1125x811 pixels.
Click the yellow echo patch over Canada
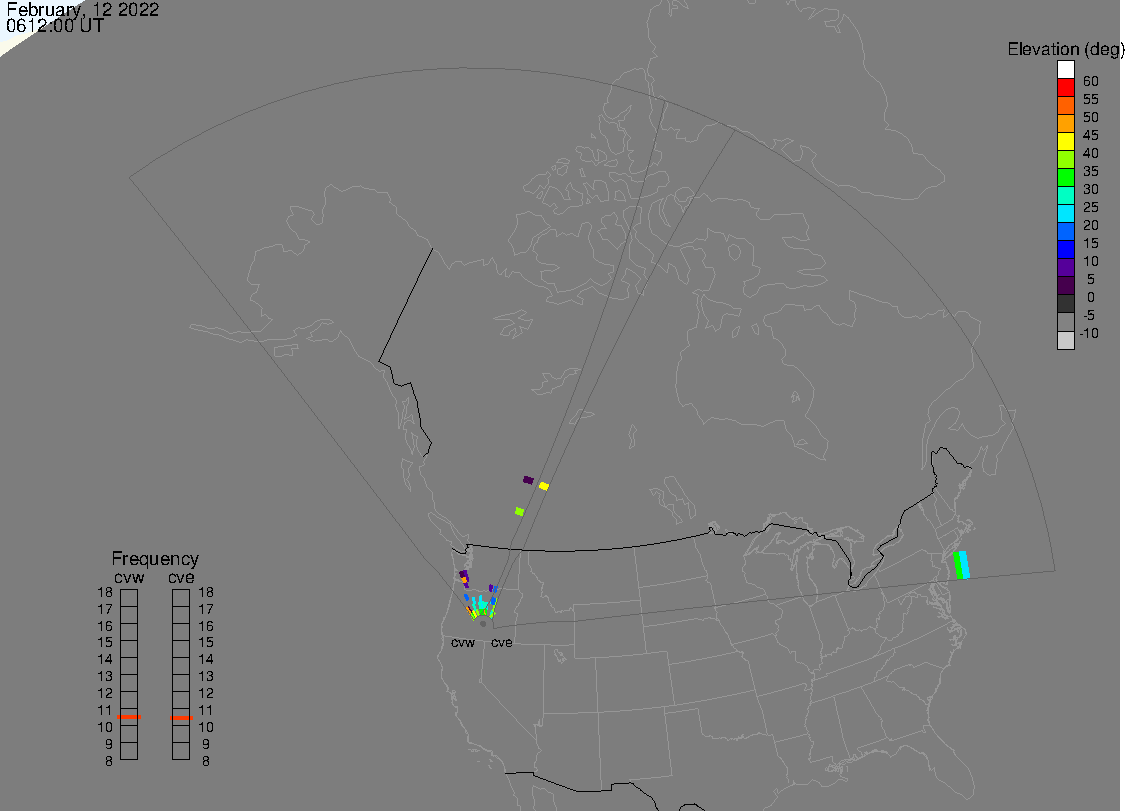[x=544, y=486]
